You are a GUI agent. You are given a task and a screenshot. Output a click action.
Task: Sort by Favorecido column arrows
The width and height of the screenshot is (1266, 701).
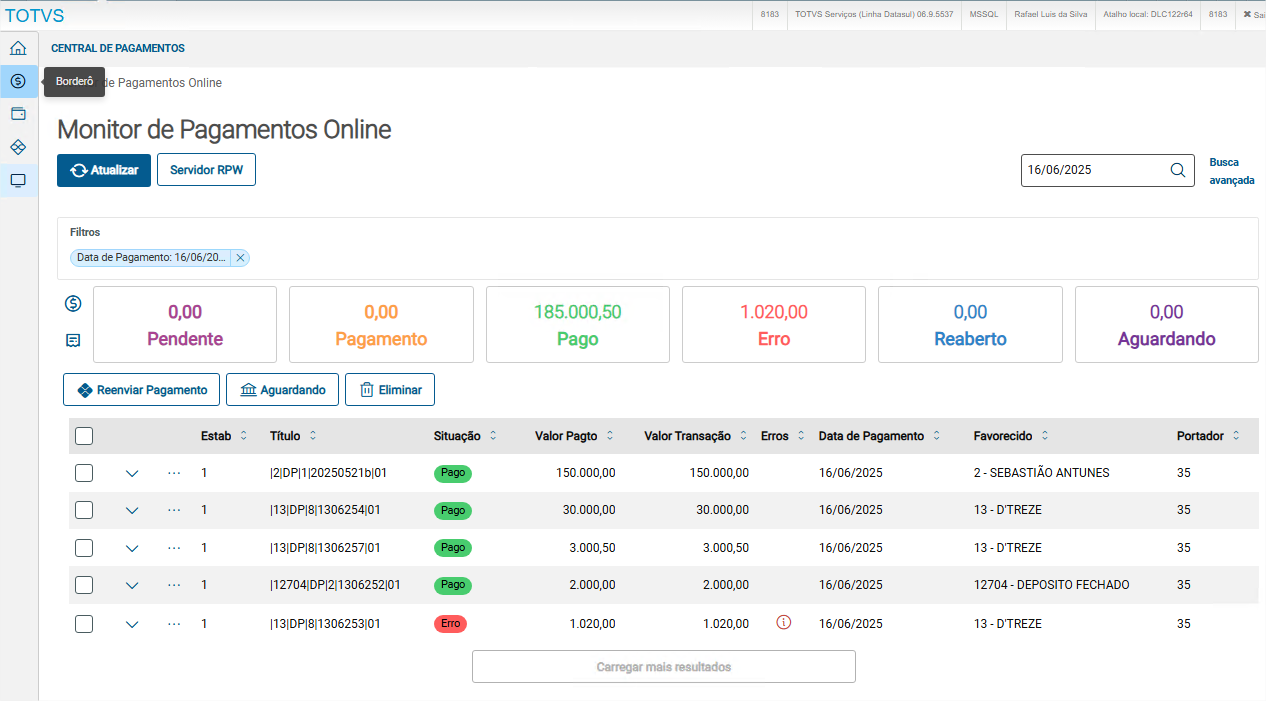click(x=1045, y=436)
